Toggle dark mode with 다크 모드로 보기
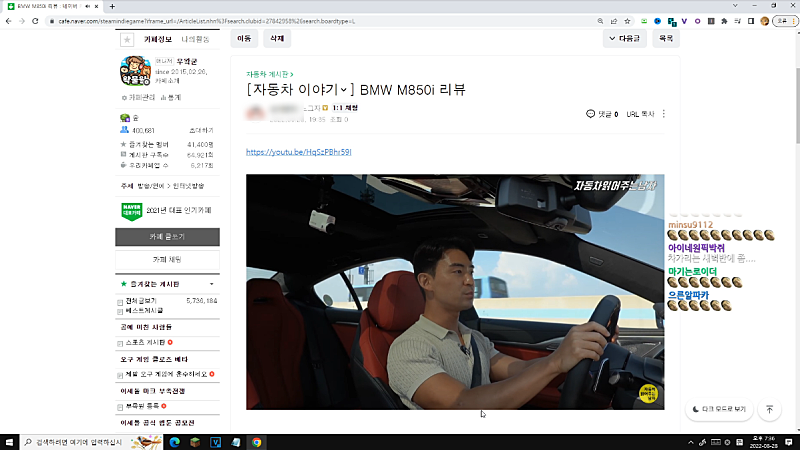 pyautogui.click(x=717, y=409)
